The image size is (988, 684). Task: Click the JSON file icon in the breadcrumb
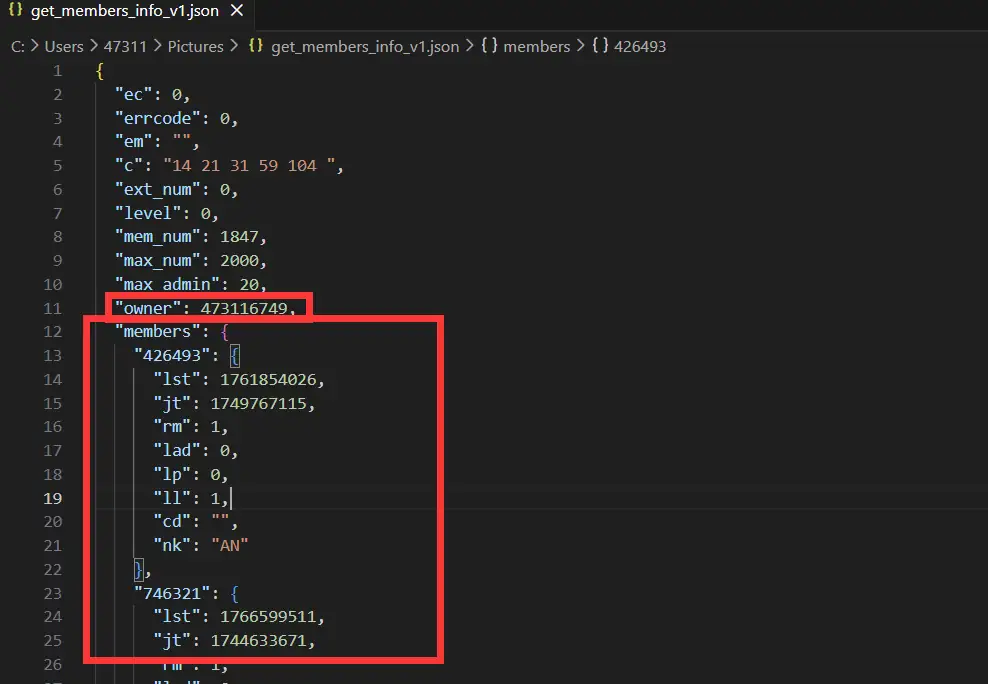point(256,46)
